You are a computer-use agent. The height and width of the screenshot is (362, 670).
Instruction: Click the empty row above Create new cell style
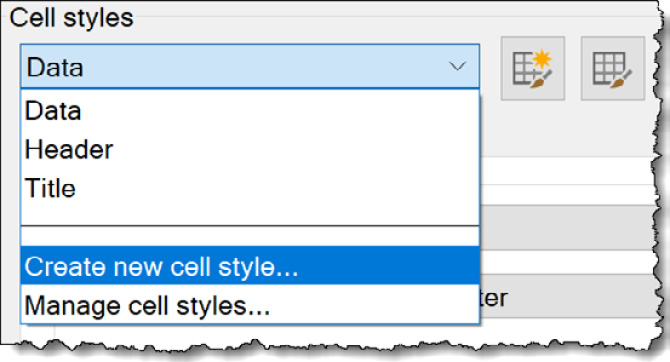coord(250,236)
